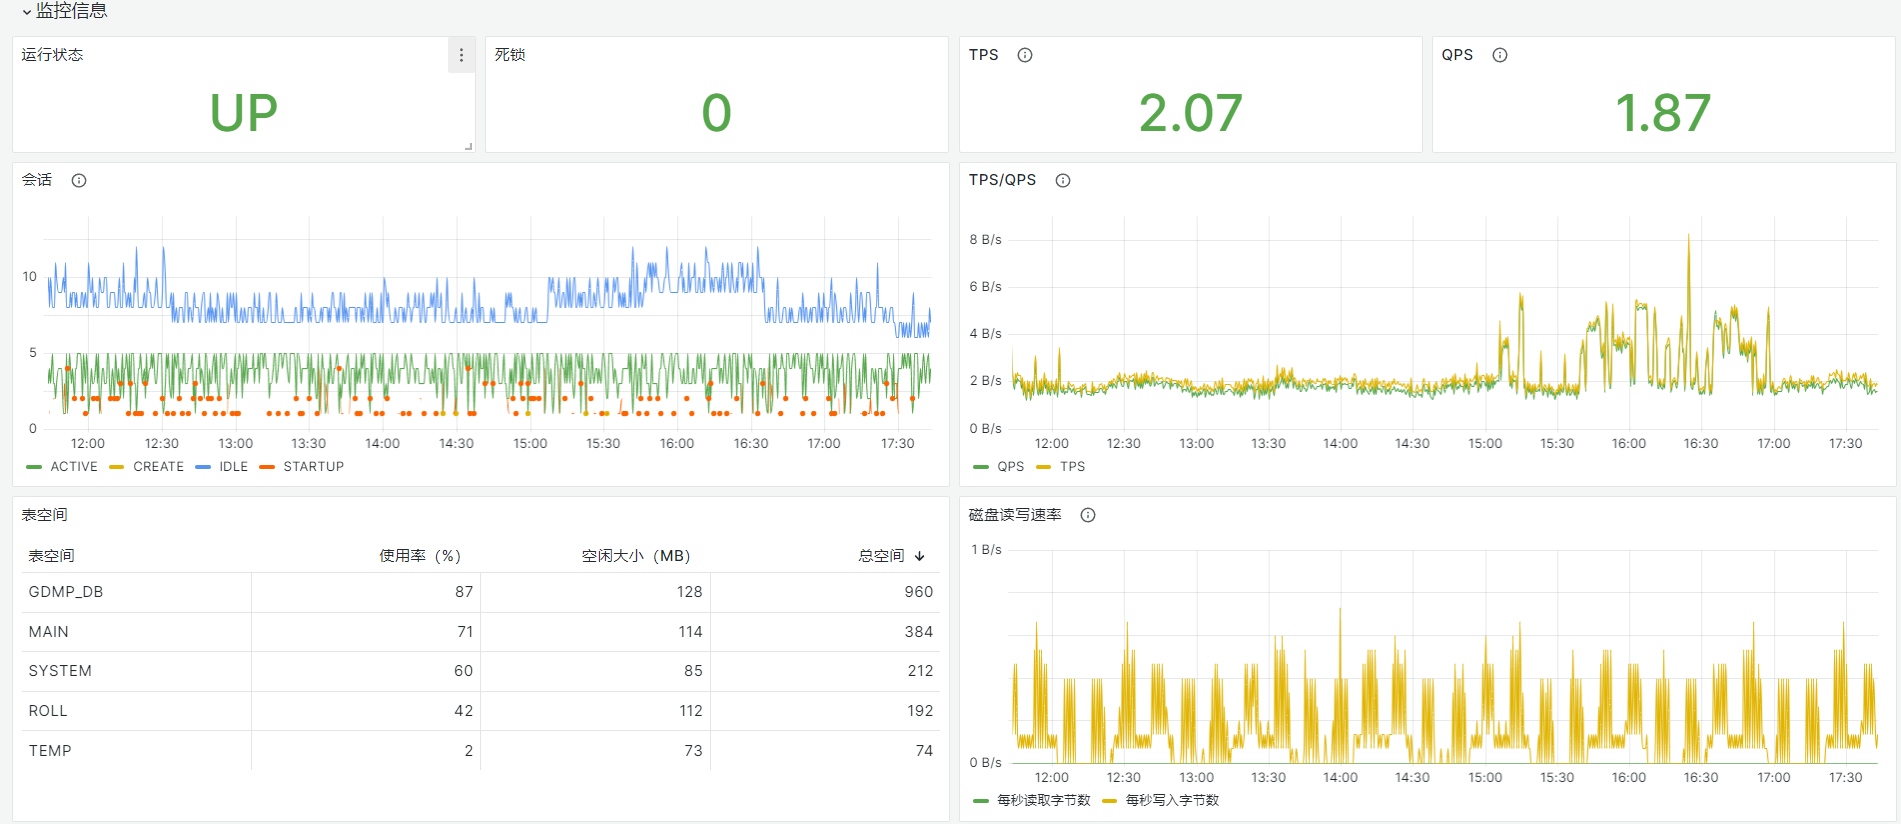Image resolution: width=1901 pixels, height=824 pixels.
Task: Click the 42 usage value for ROLL
Action: coord(464,711)
